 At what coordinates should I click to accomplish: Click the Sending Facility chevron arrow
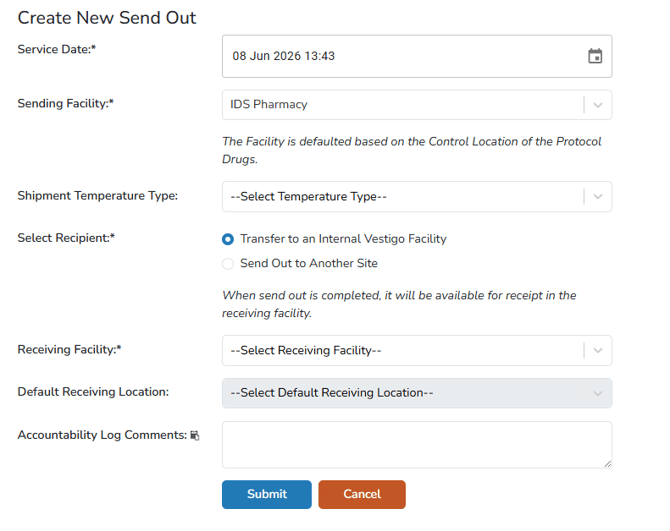[x=598, y=105]
